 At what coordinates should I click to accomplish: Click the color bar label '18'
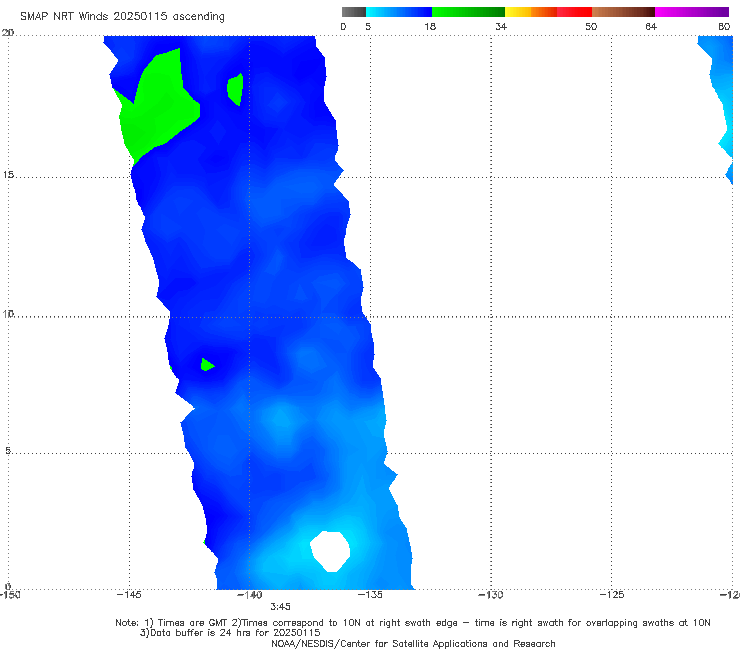pyautogui.click(x=430, y=26)
